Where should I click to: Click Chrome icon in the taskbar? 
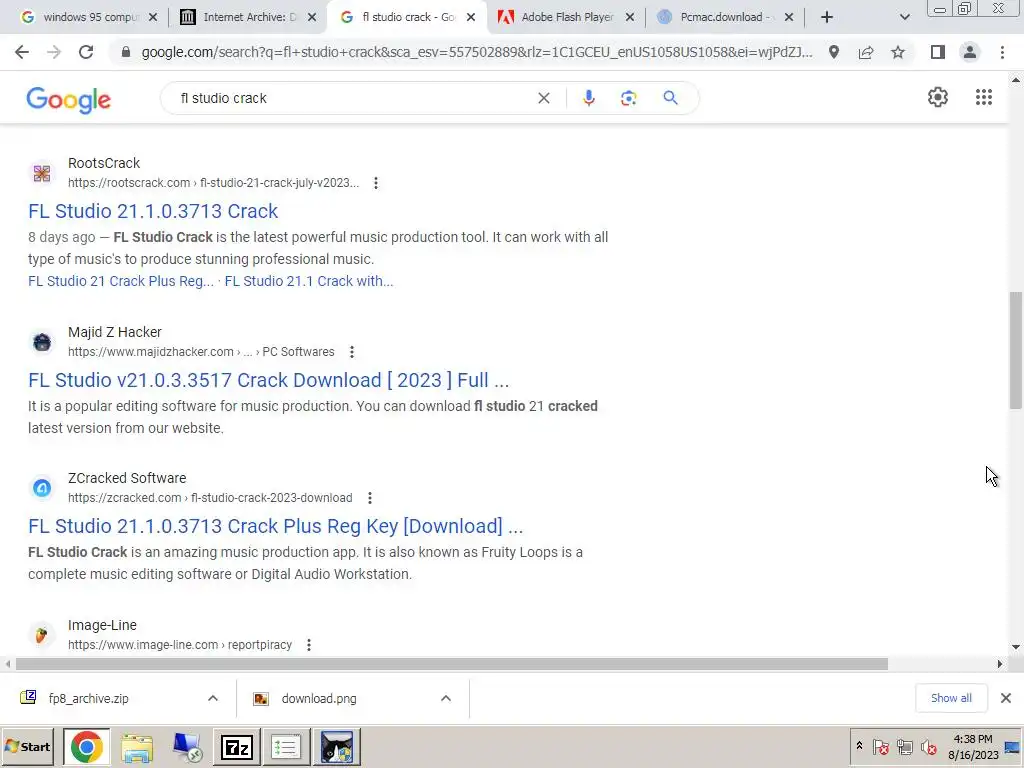tap(87, 746)
